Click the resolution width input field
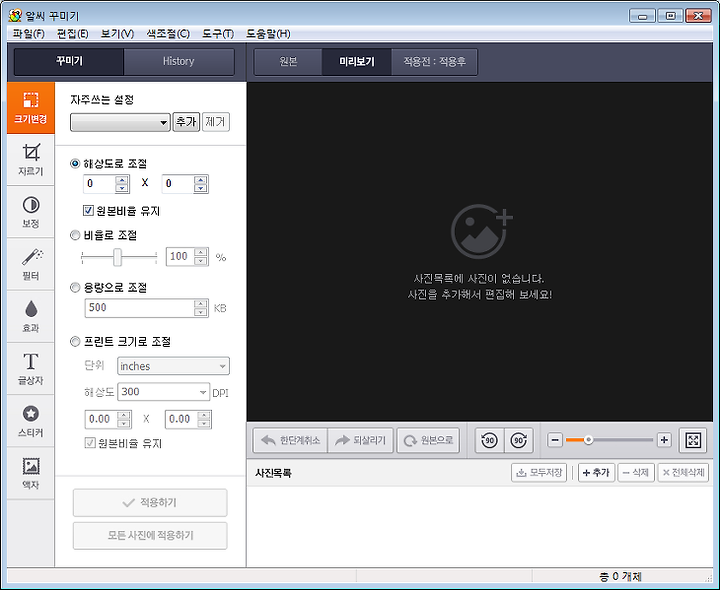The width and height of the screenshot is (720, 590). click(x=100, y=184)
